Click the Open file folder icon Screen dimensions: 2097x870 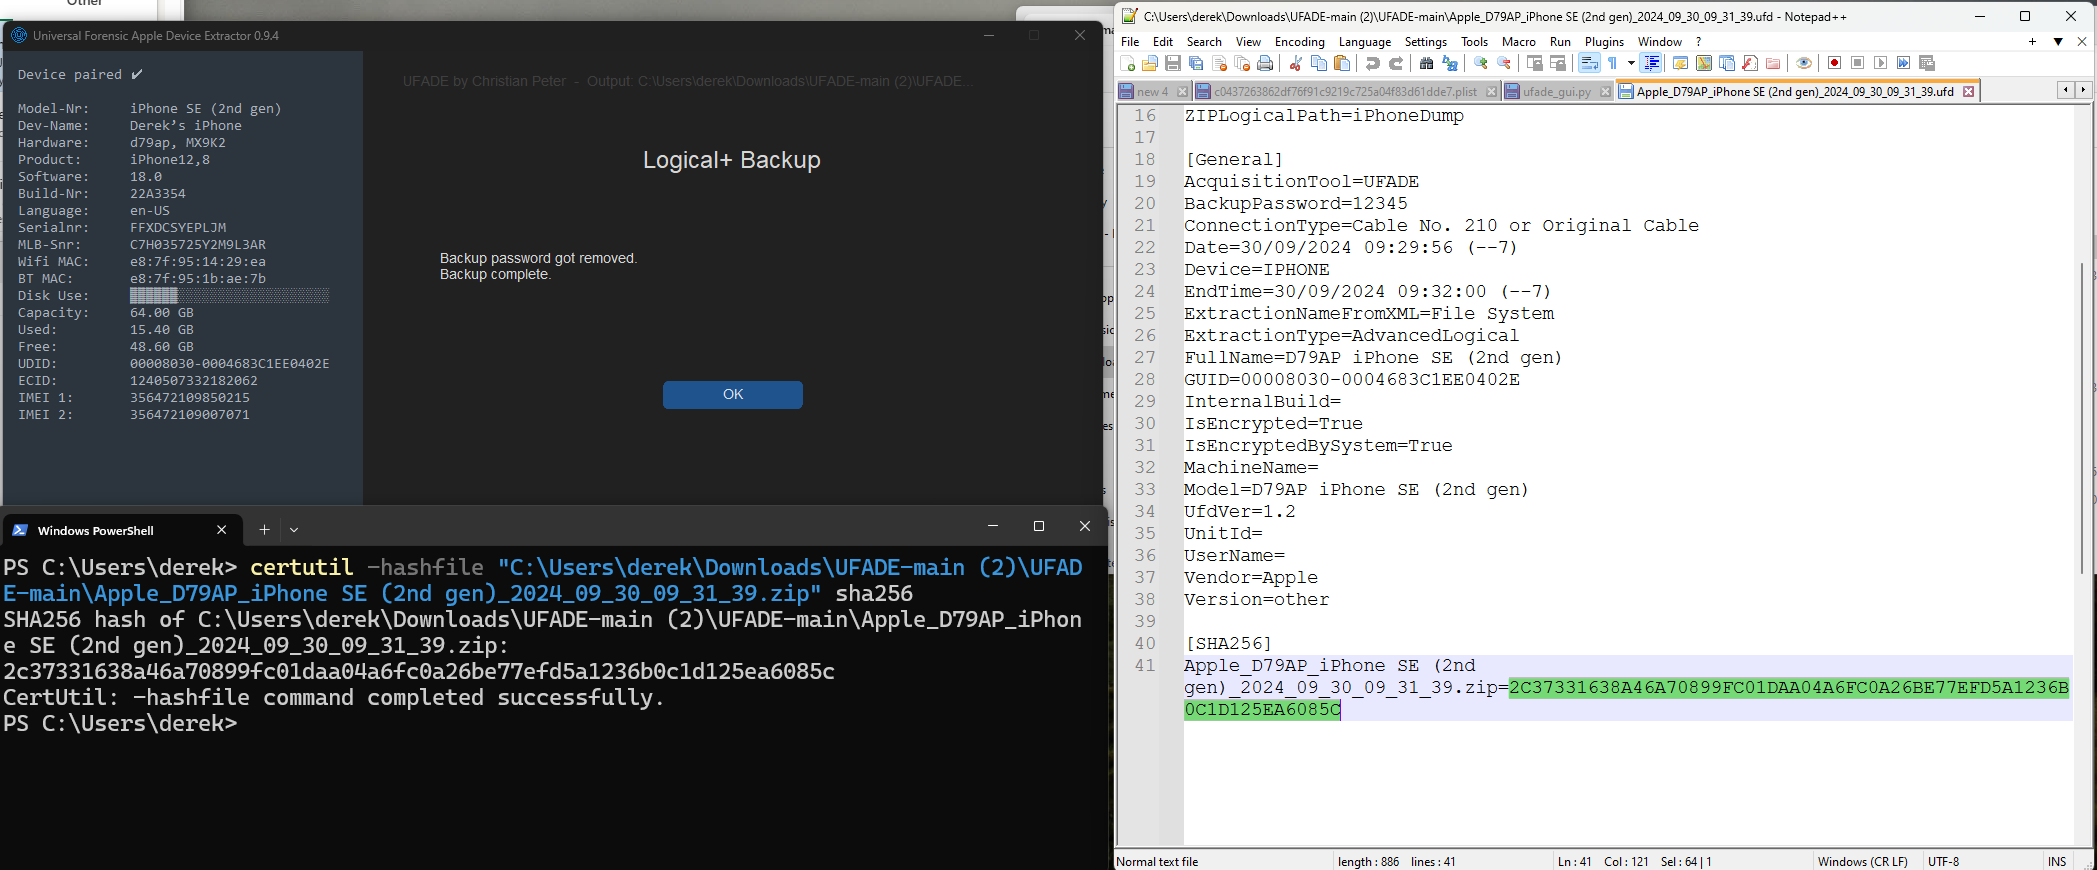click(x=1150, y=63)
